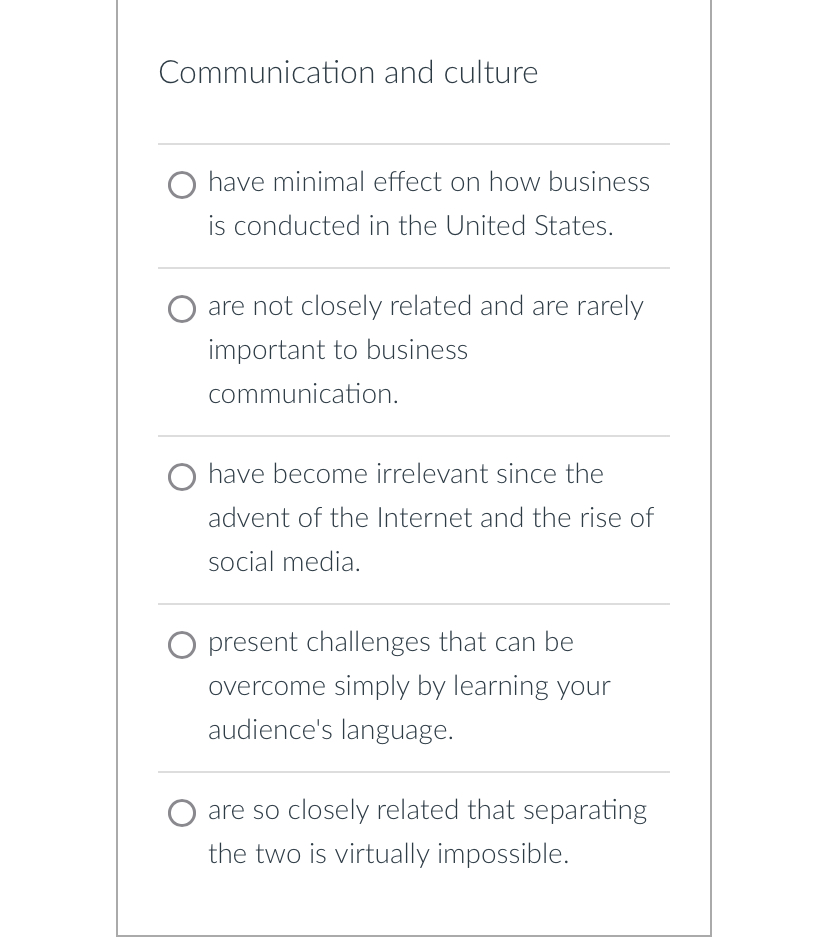The height and width of the screenshot is (939, 828).
Task: Click the second answer's radio circle
Action: (x=181, y=309)
